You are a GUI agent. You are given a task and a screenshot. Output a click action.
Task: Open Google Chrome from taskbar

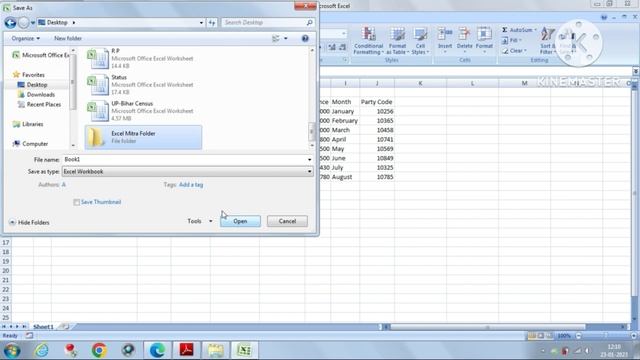pyautogui.click(x=99, y=350)
